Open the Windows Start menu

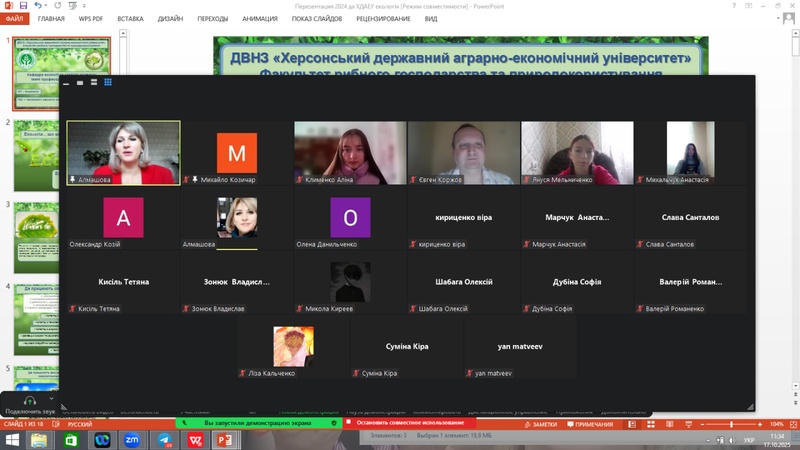[x=12, y=440]
